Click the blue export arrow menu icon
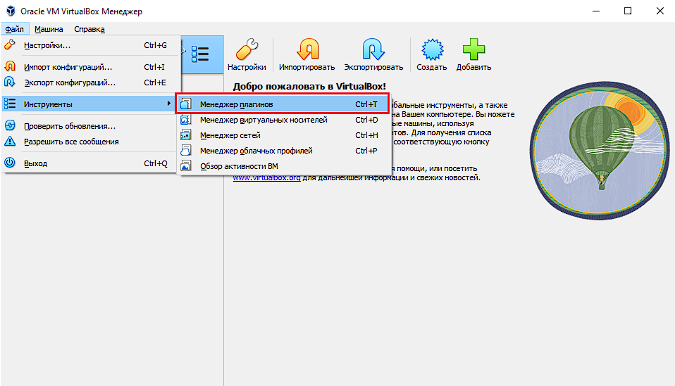 (x=9, y=82)
